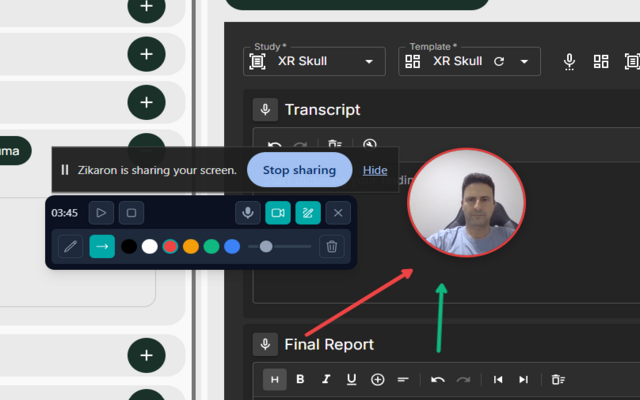640x400 pixels.
Task: Select the arrow drawing tool
Action: point(102,247)
